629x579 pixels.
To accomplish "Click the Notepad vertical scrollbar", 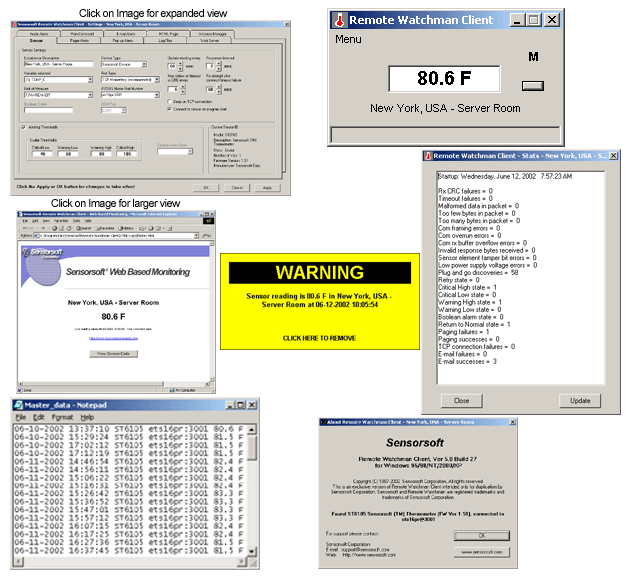I will [x=254, y=500].
